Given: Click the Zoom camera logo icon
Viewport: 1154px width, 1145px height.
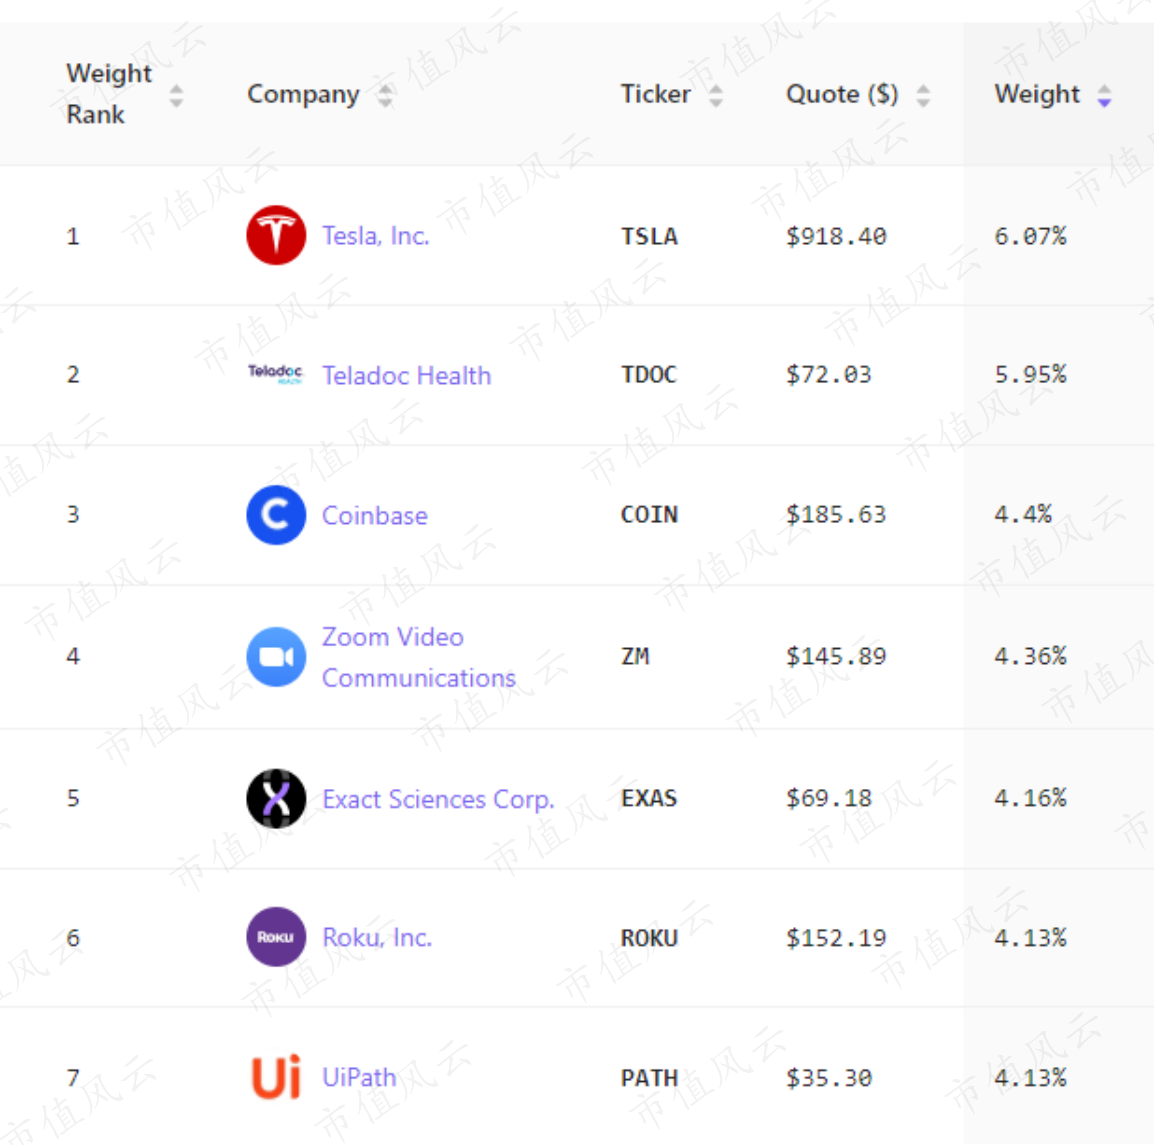Looking at the screenshot, I should 276,657.
